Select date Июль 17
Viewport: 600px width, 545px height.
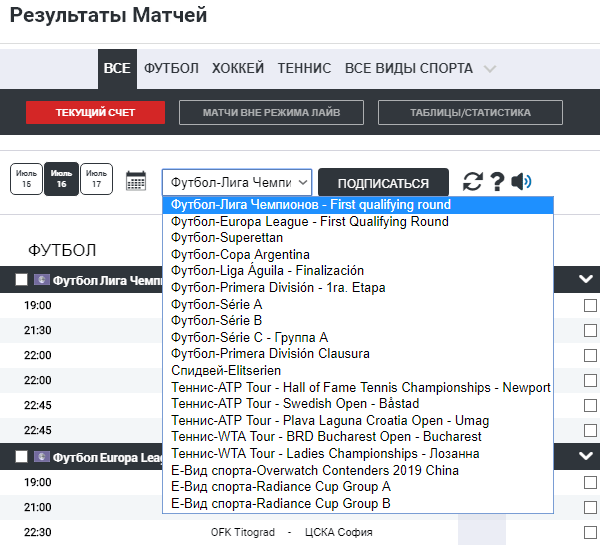tap(96, 179)
